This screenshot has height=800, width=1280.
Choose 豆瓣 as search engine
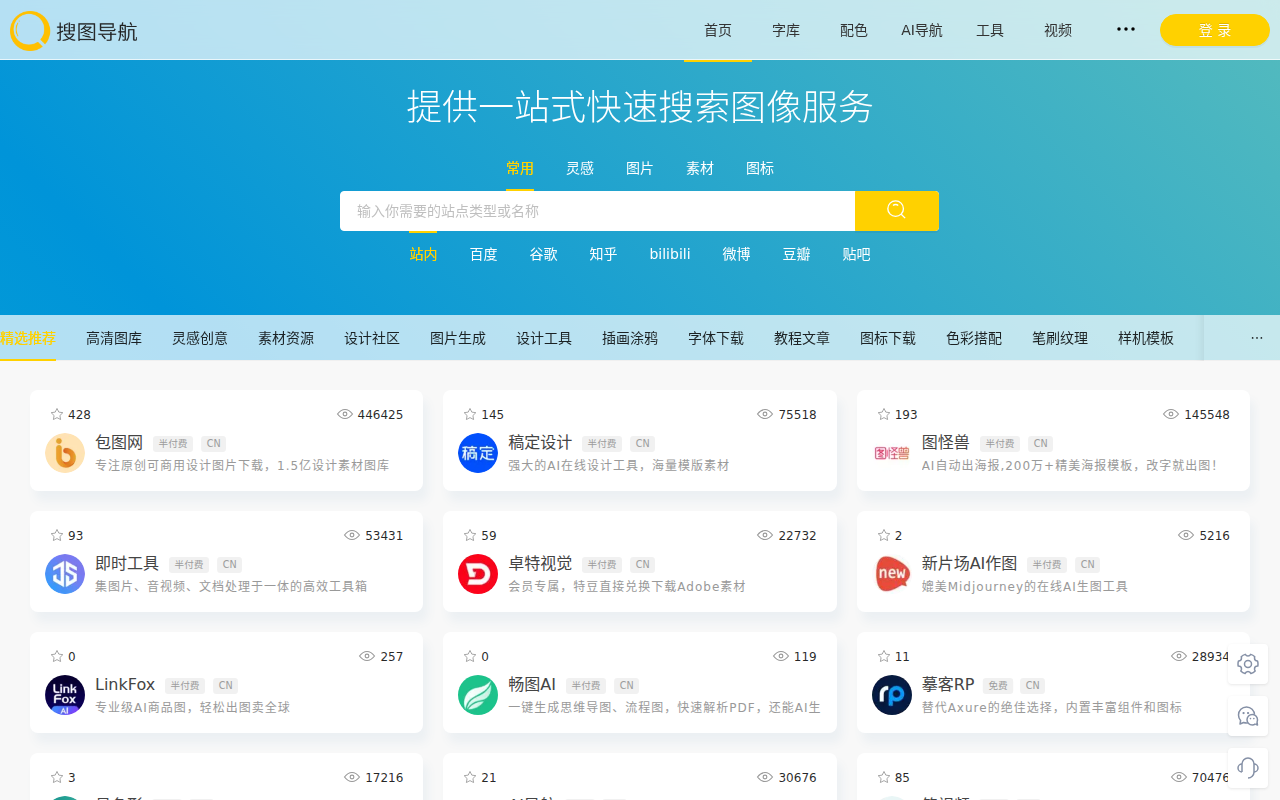(x=797, y=254)
